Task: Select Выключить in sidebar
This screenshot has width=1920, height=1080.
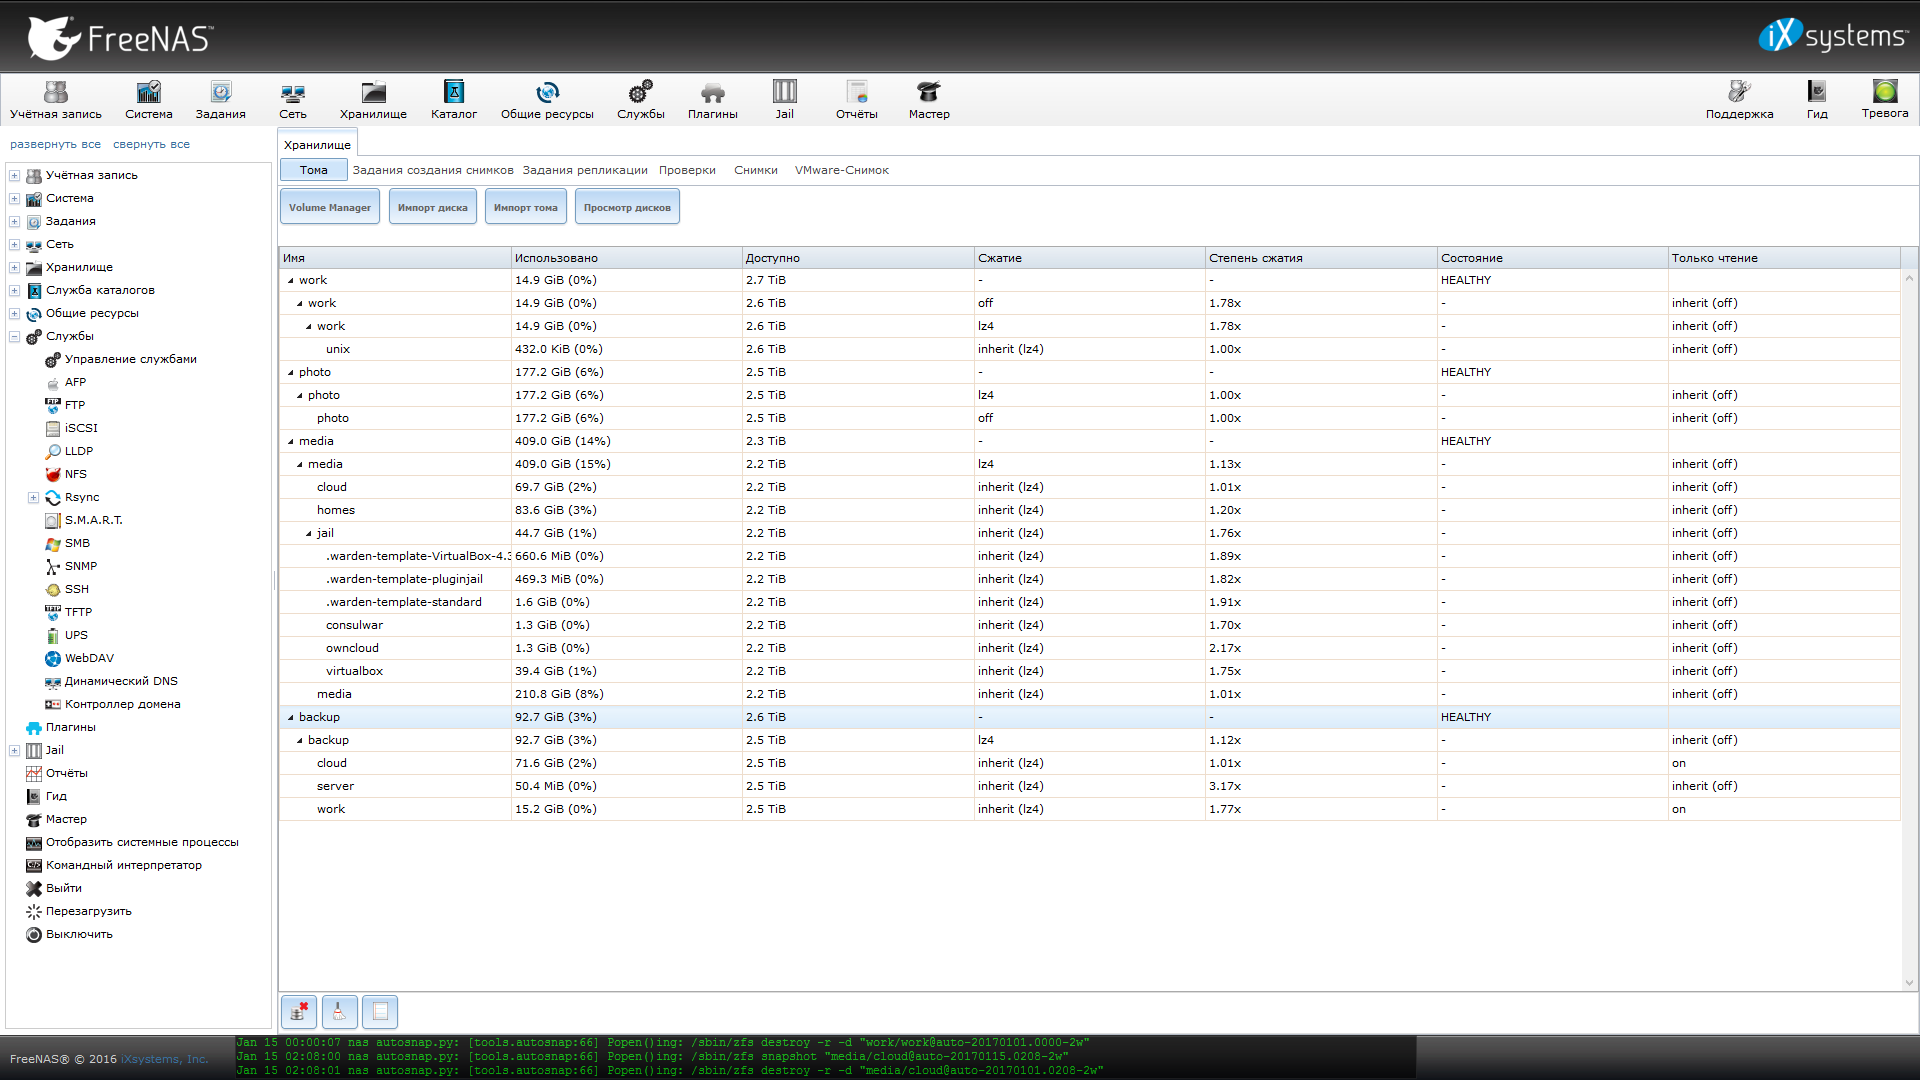Action: pyautogui.click(x=79, y=934)
